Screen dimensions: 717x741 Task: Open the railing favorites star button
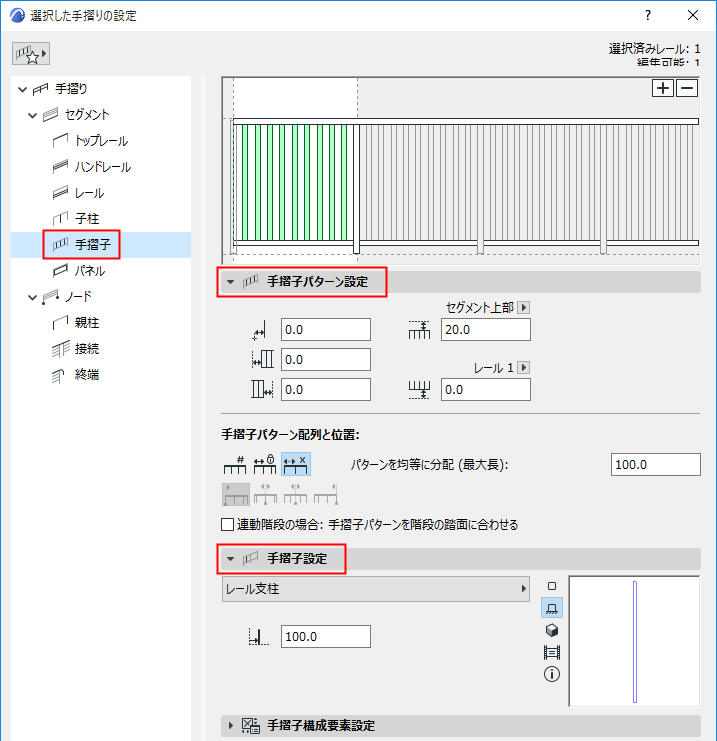(x=31, y=54)
